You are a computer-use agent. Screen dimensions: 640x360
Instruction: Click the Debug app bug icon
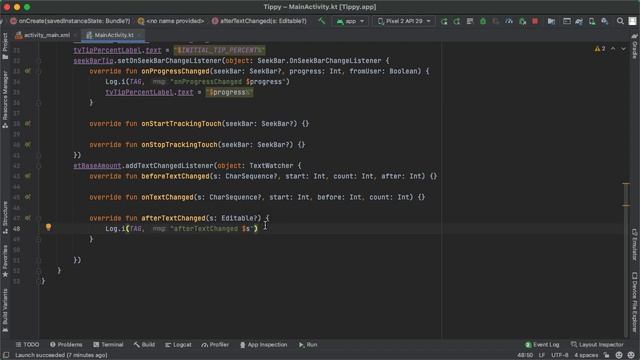click(483, 21)
